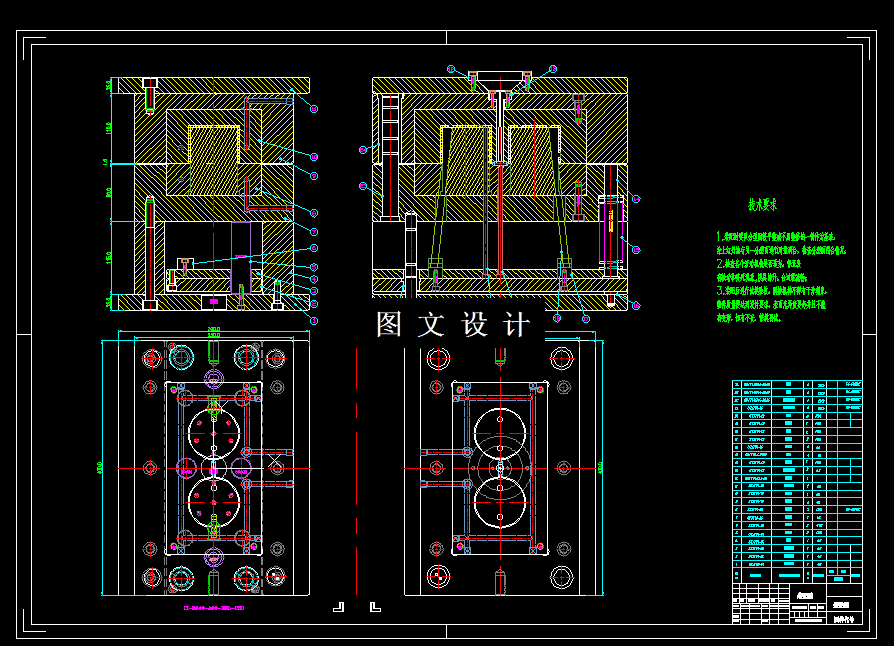
Task: Click the right L-shaped section mark at bottom center
Action: [x=375, y=607]
